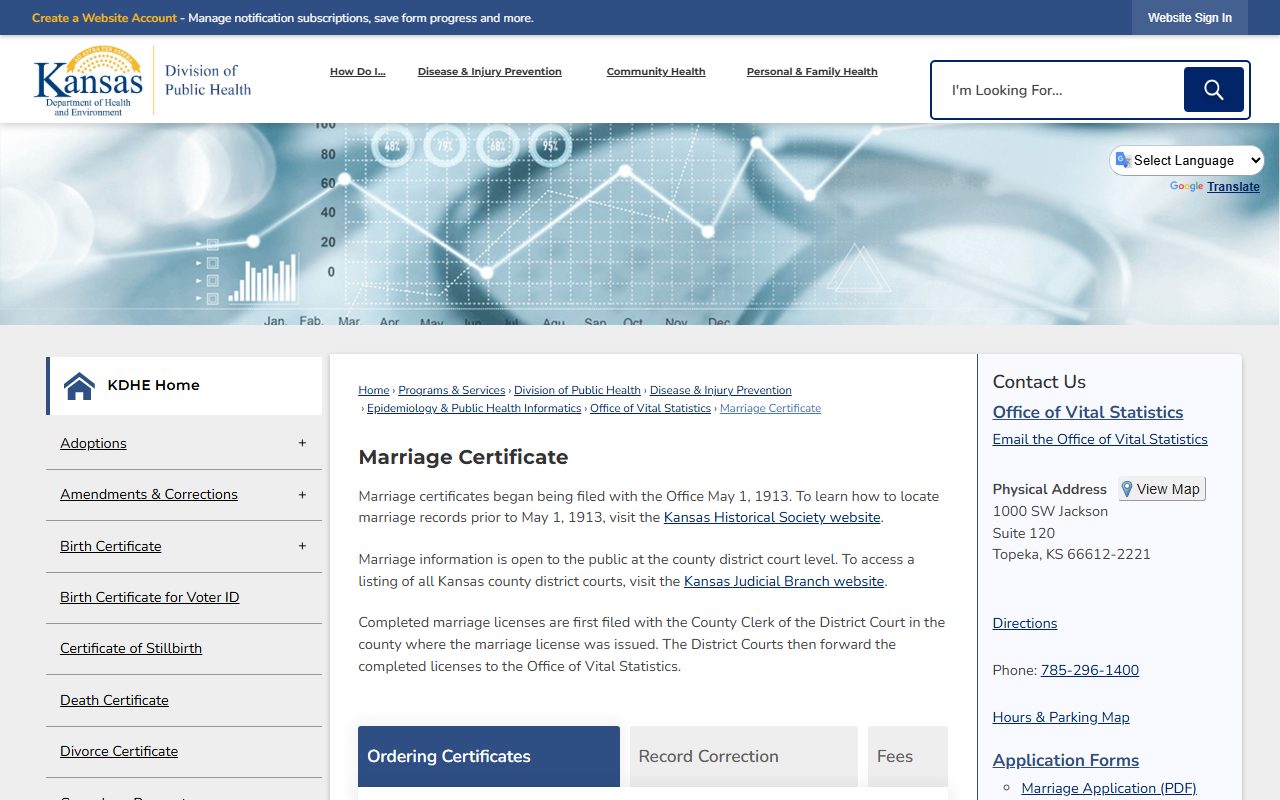This screenshot has height=800, width=1280.
Task: Expand the Amendments & Corrections submenu
Action: click(x=302, y=495)
